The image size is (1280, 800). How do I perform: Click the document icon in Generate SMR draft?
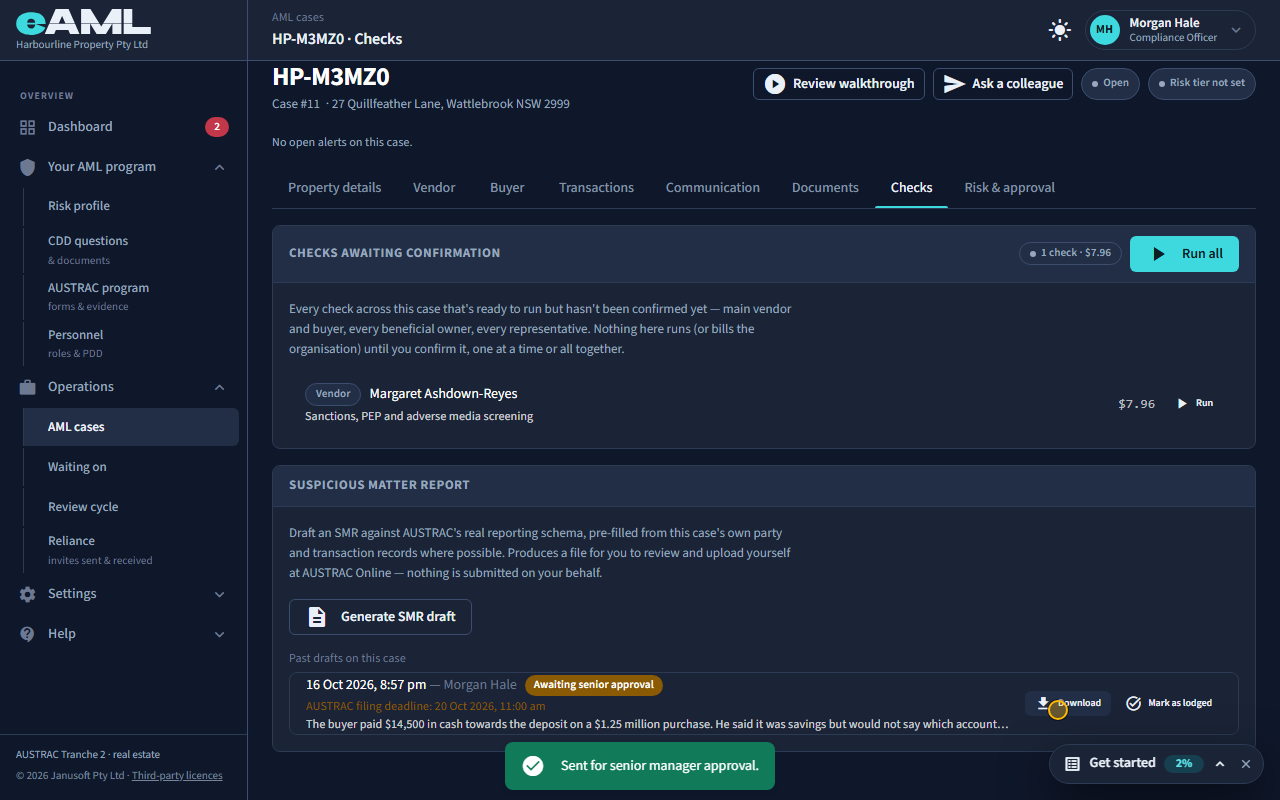coord(317,617)
